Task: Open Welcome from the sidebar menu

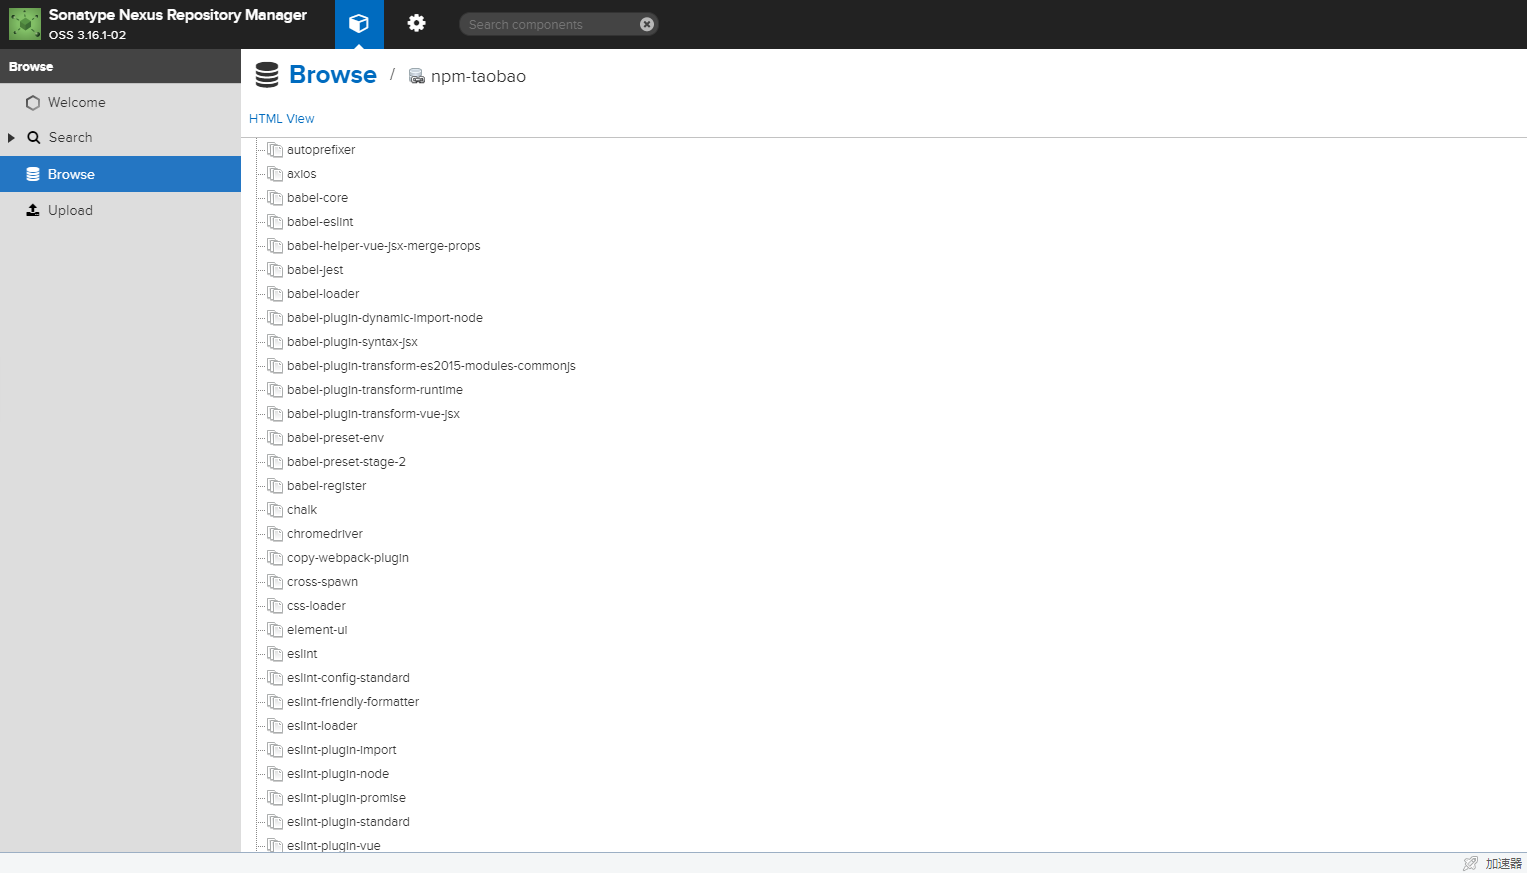Action: [x=77, y=102]
